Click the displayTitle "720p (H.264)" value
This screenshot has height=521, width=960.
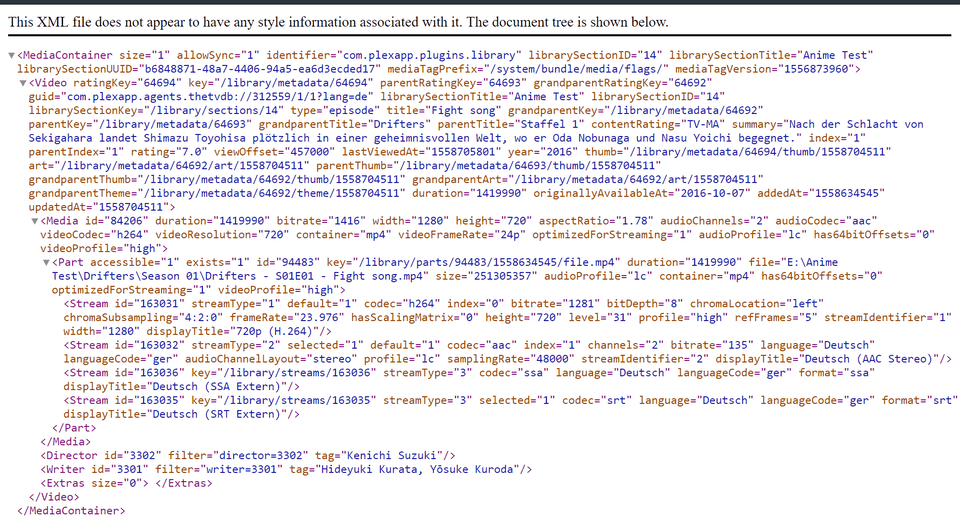tap(276, 331)
